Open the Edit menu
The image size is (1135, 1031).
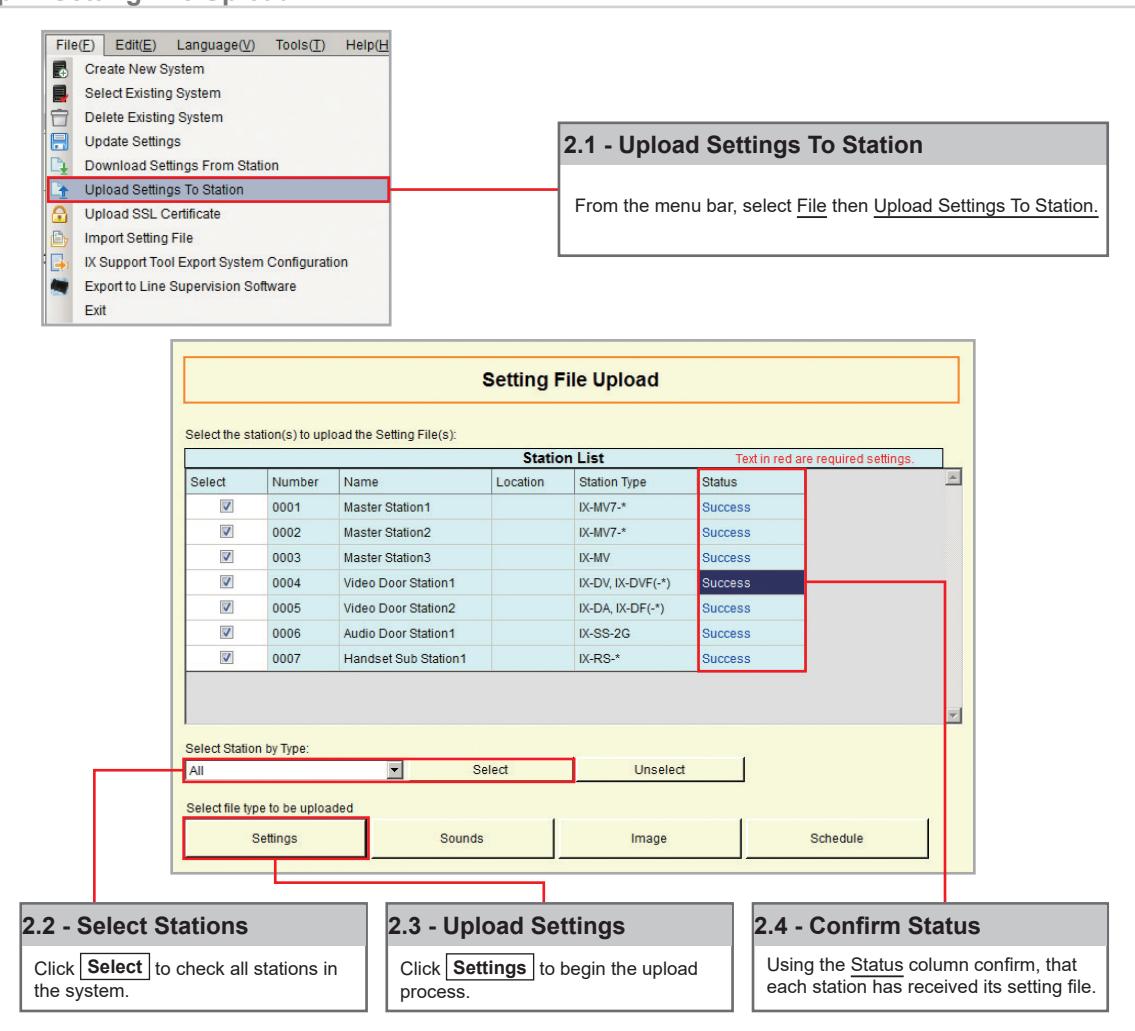135,45
